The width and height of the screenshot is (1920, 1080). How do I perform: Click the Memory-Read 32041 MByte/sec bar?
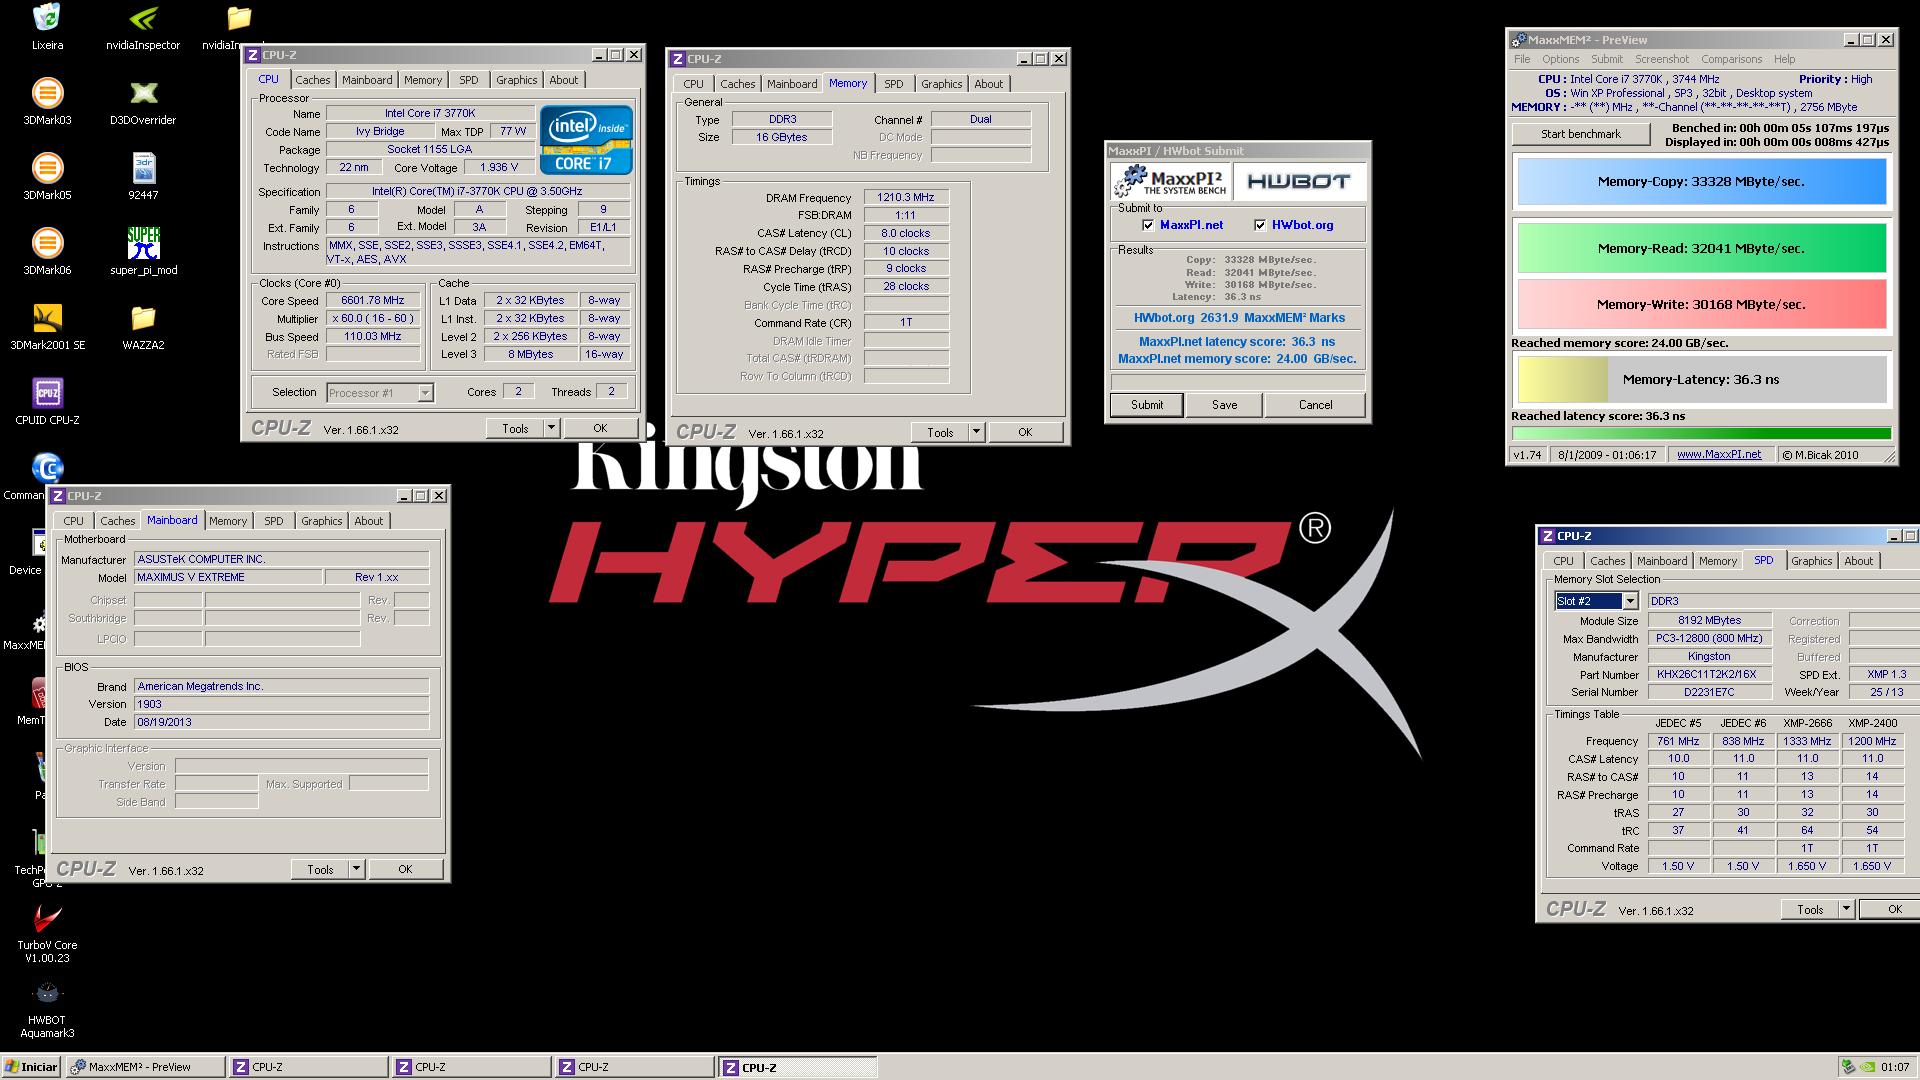(x=1702, y=249)
